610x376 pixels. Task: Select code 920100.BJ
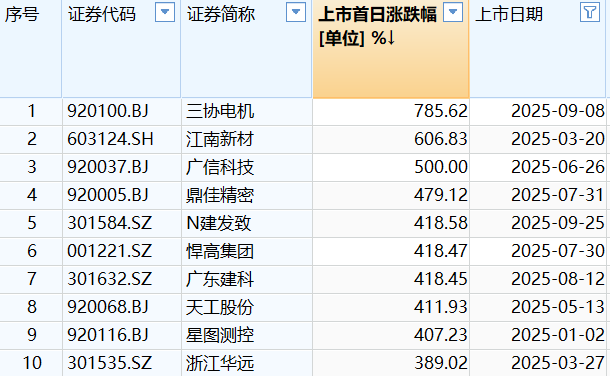(x=108, y=111)
